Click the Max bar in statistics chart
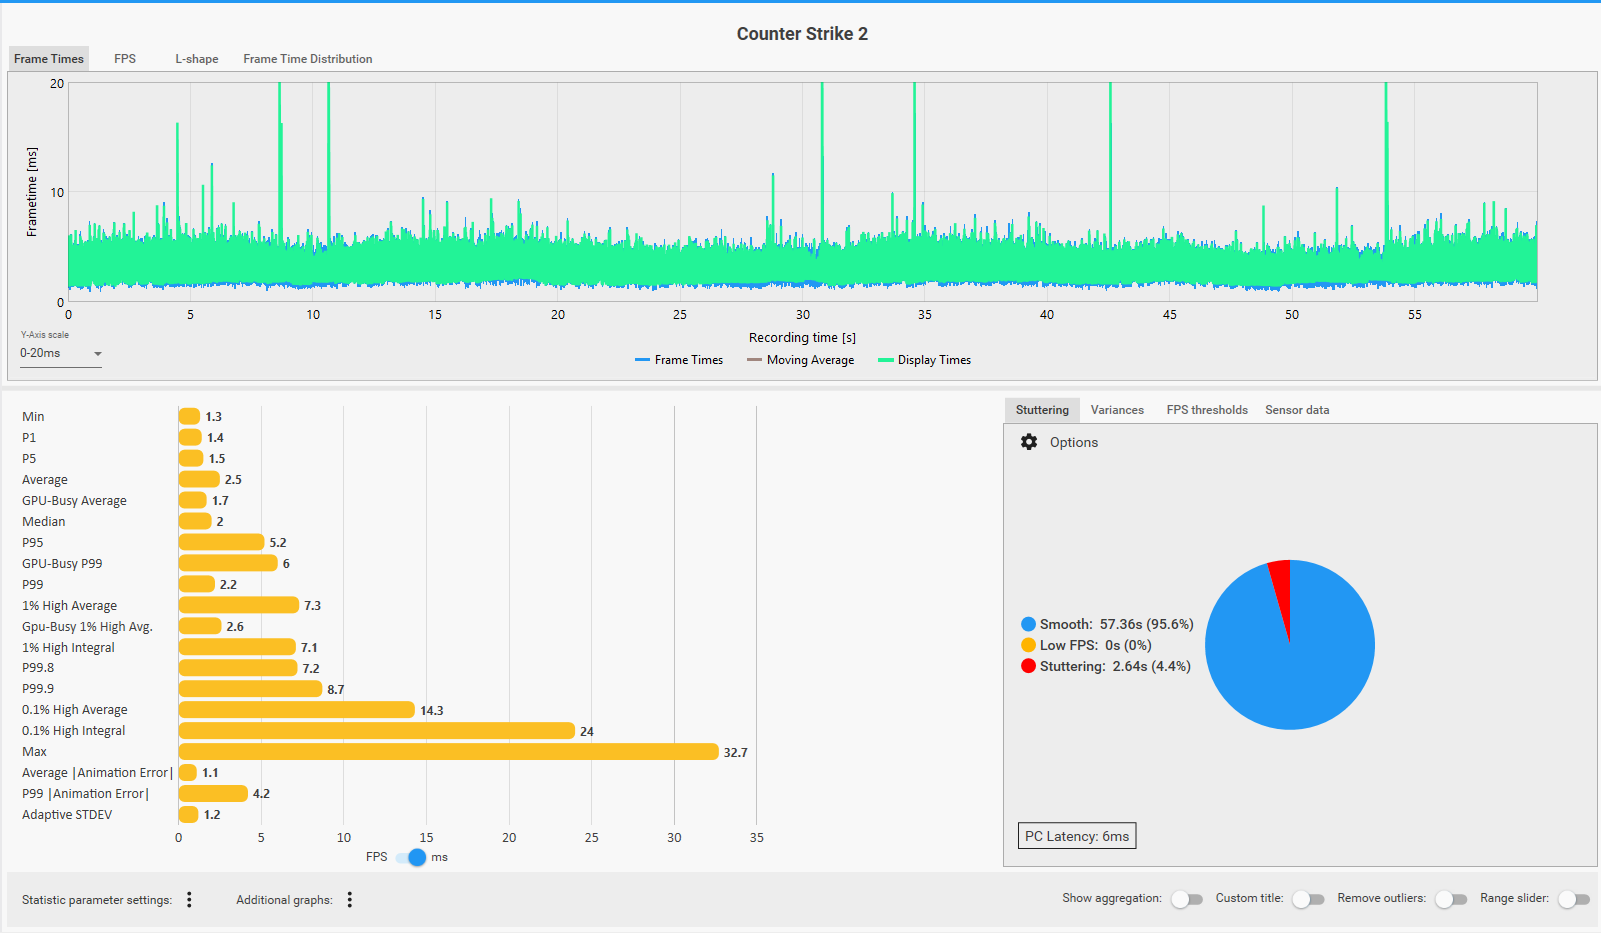 [449, 752]
